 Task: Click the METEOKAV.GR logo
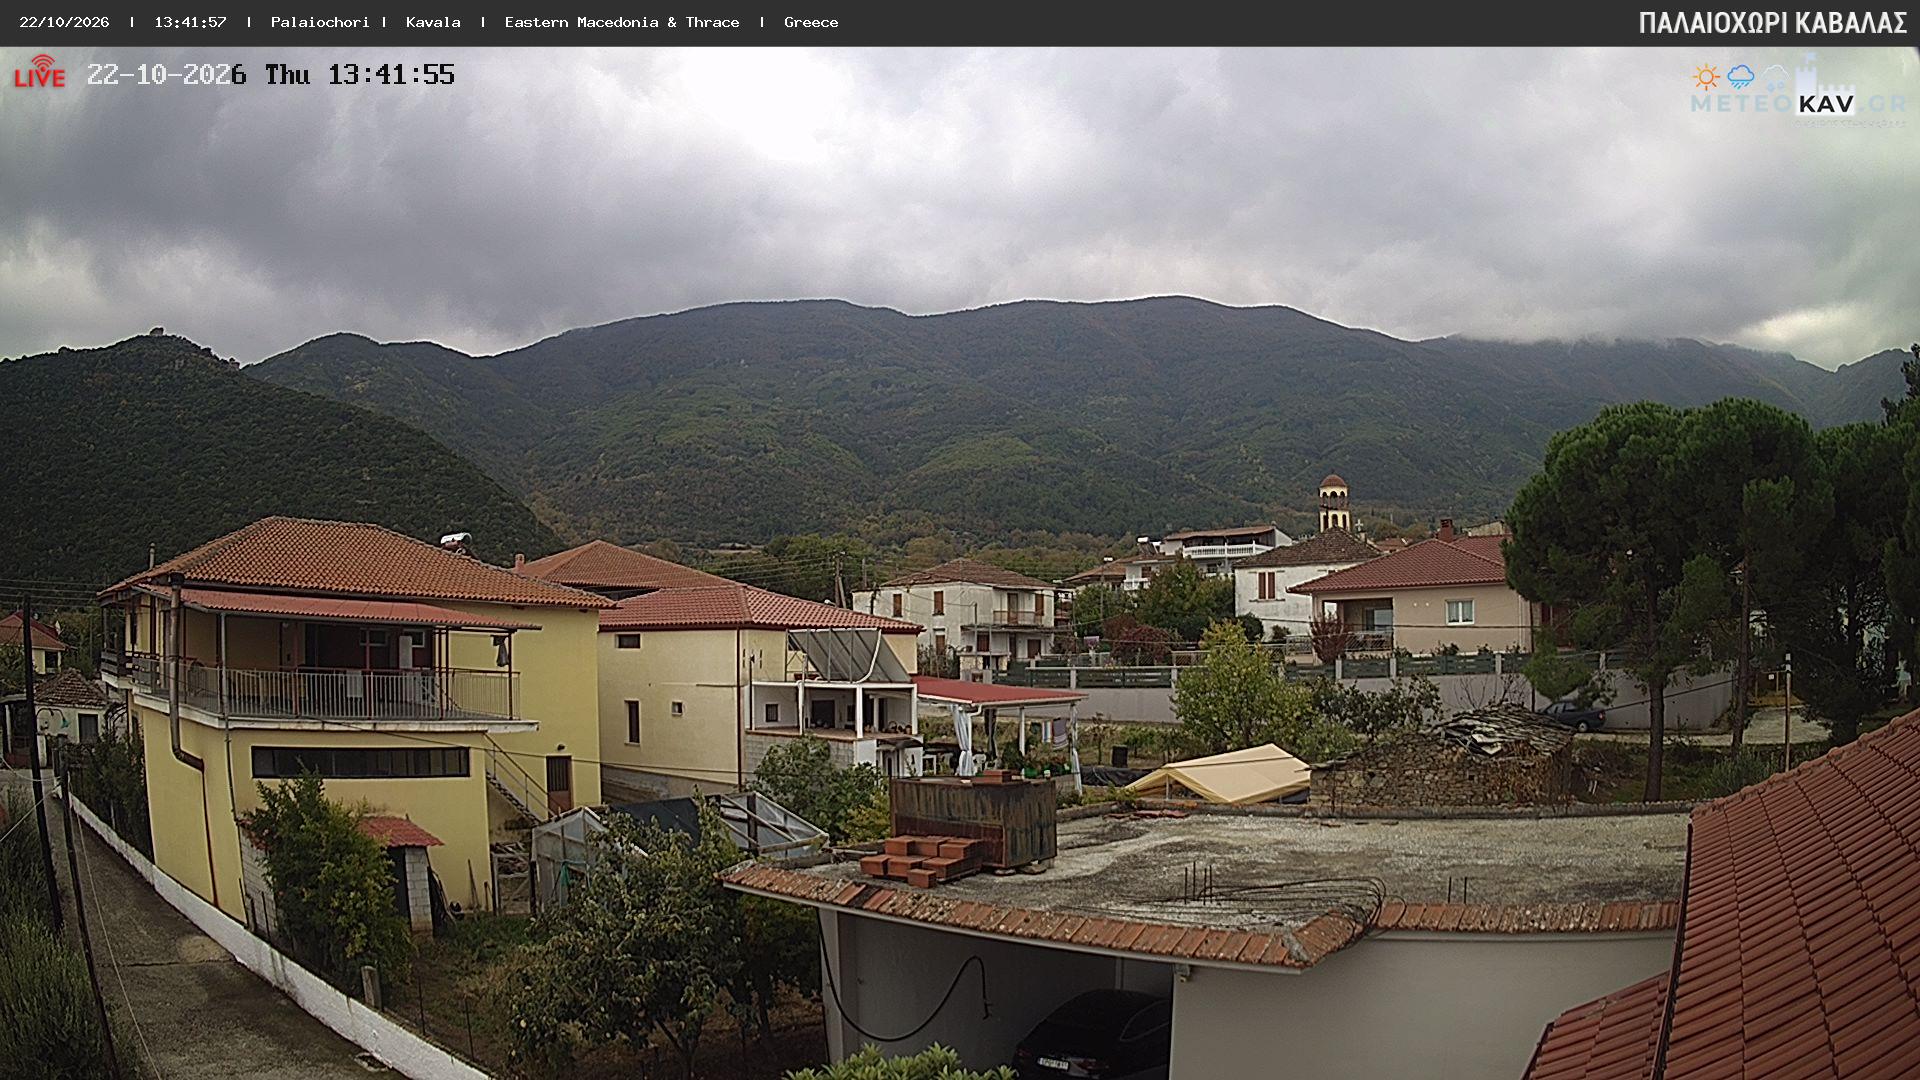pyautogui.click(x=1798, y=90)
